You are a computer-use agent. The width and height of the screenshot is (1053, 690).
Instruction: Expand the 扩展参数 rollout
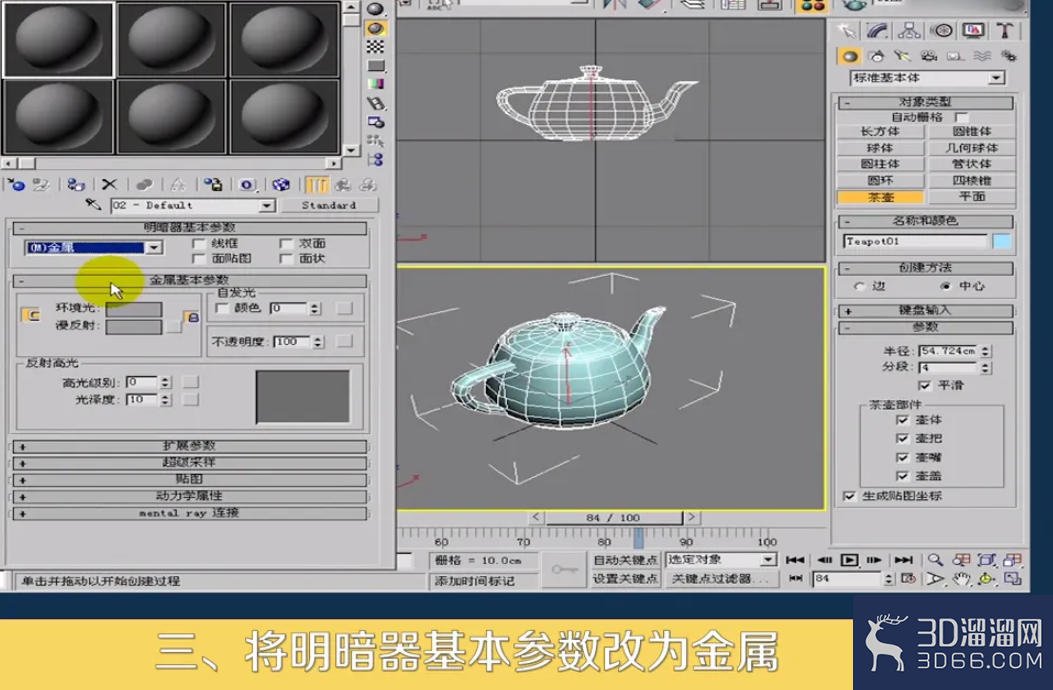coord(189,446)
